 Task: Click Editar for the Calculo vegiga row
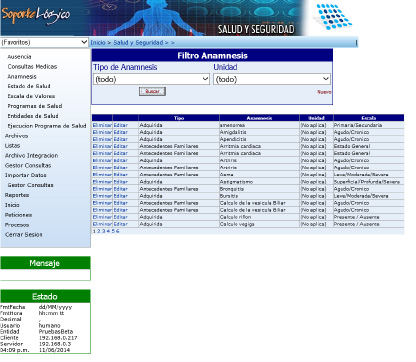[x=121, y=224]
